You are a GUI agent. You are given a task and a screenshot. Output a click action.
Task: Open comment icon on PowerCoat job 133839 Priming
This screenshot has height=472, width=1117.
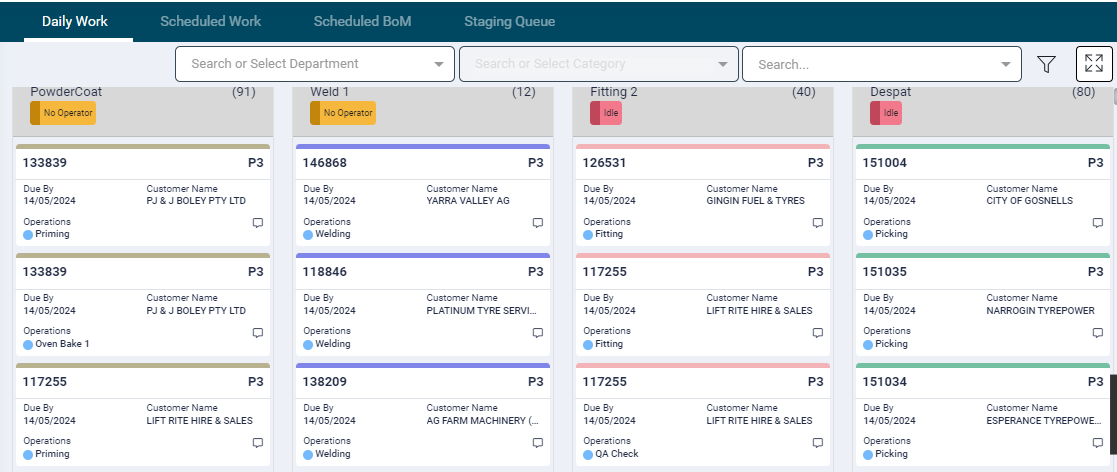[x=257, y=223]
